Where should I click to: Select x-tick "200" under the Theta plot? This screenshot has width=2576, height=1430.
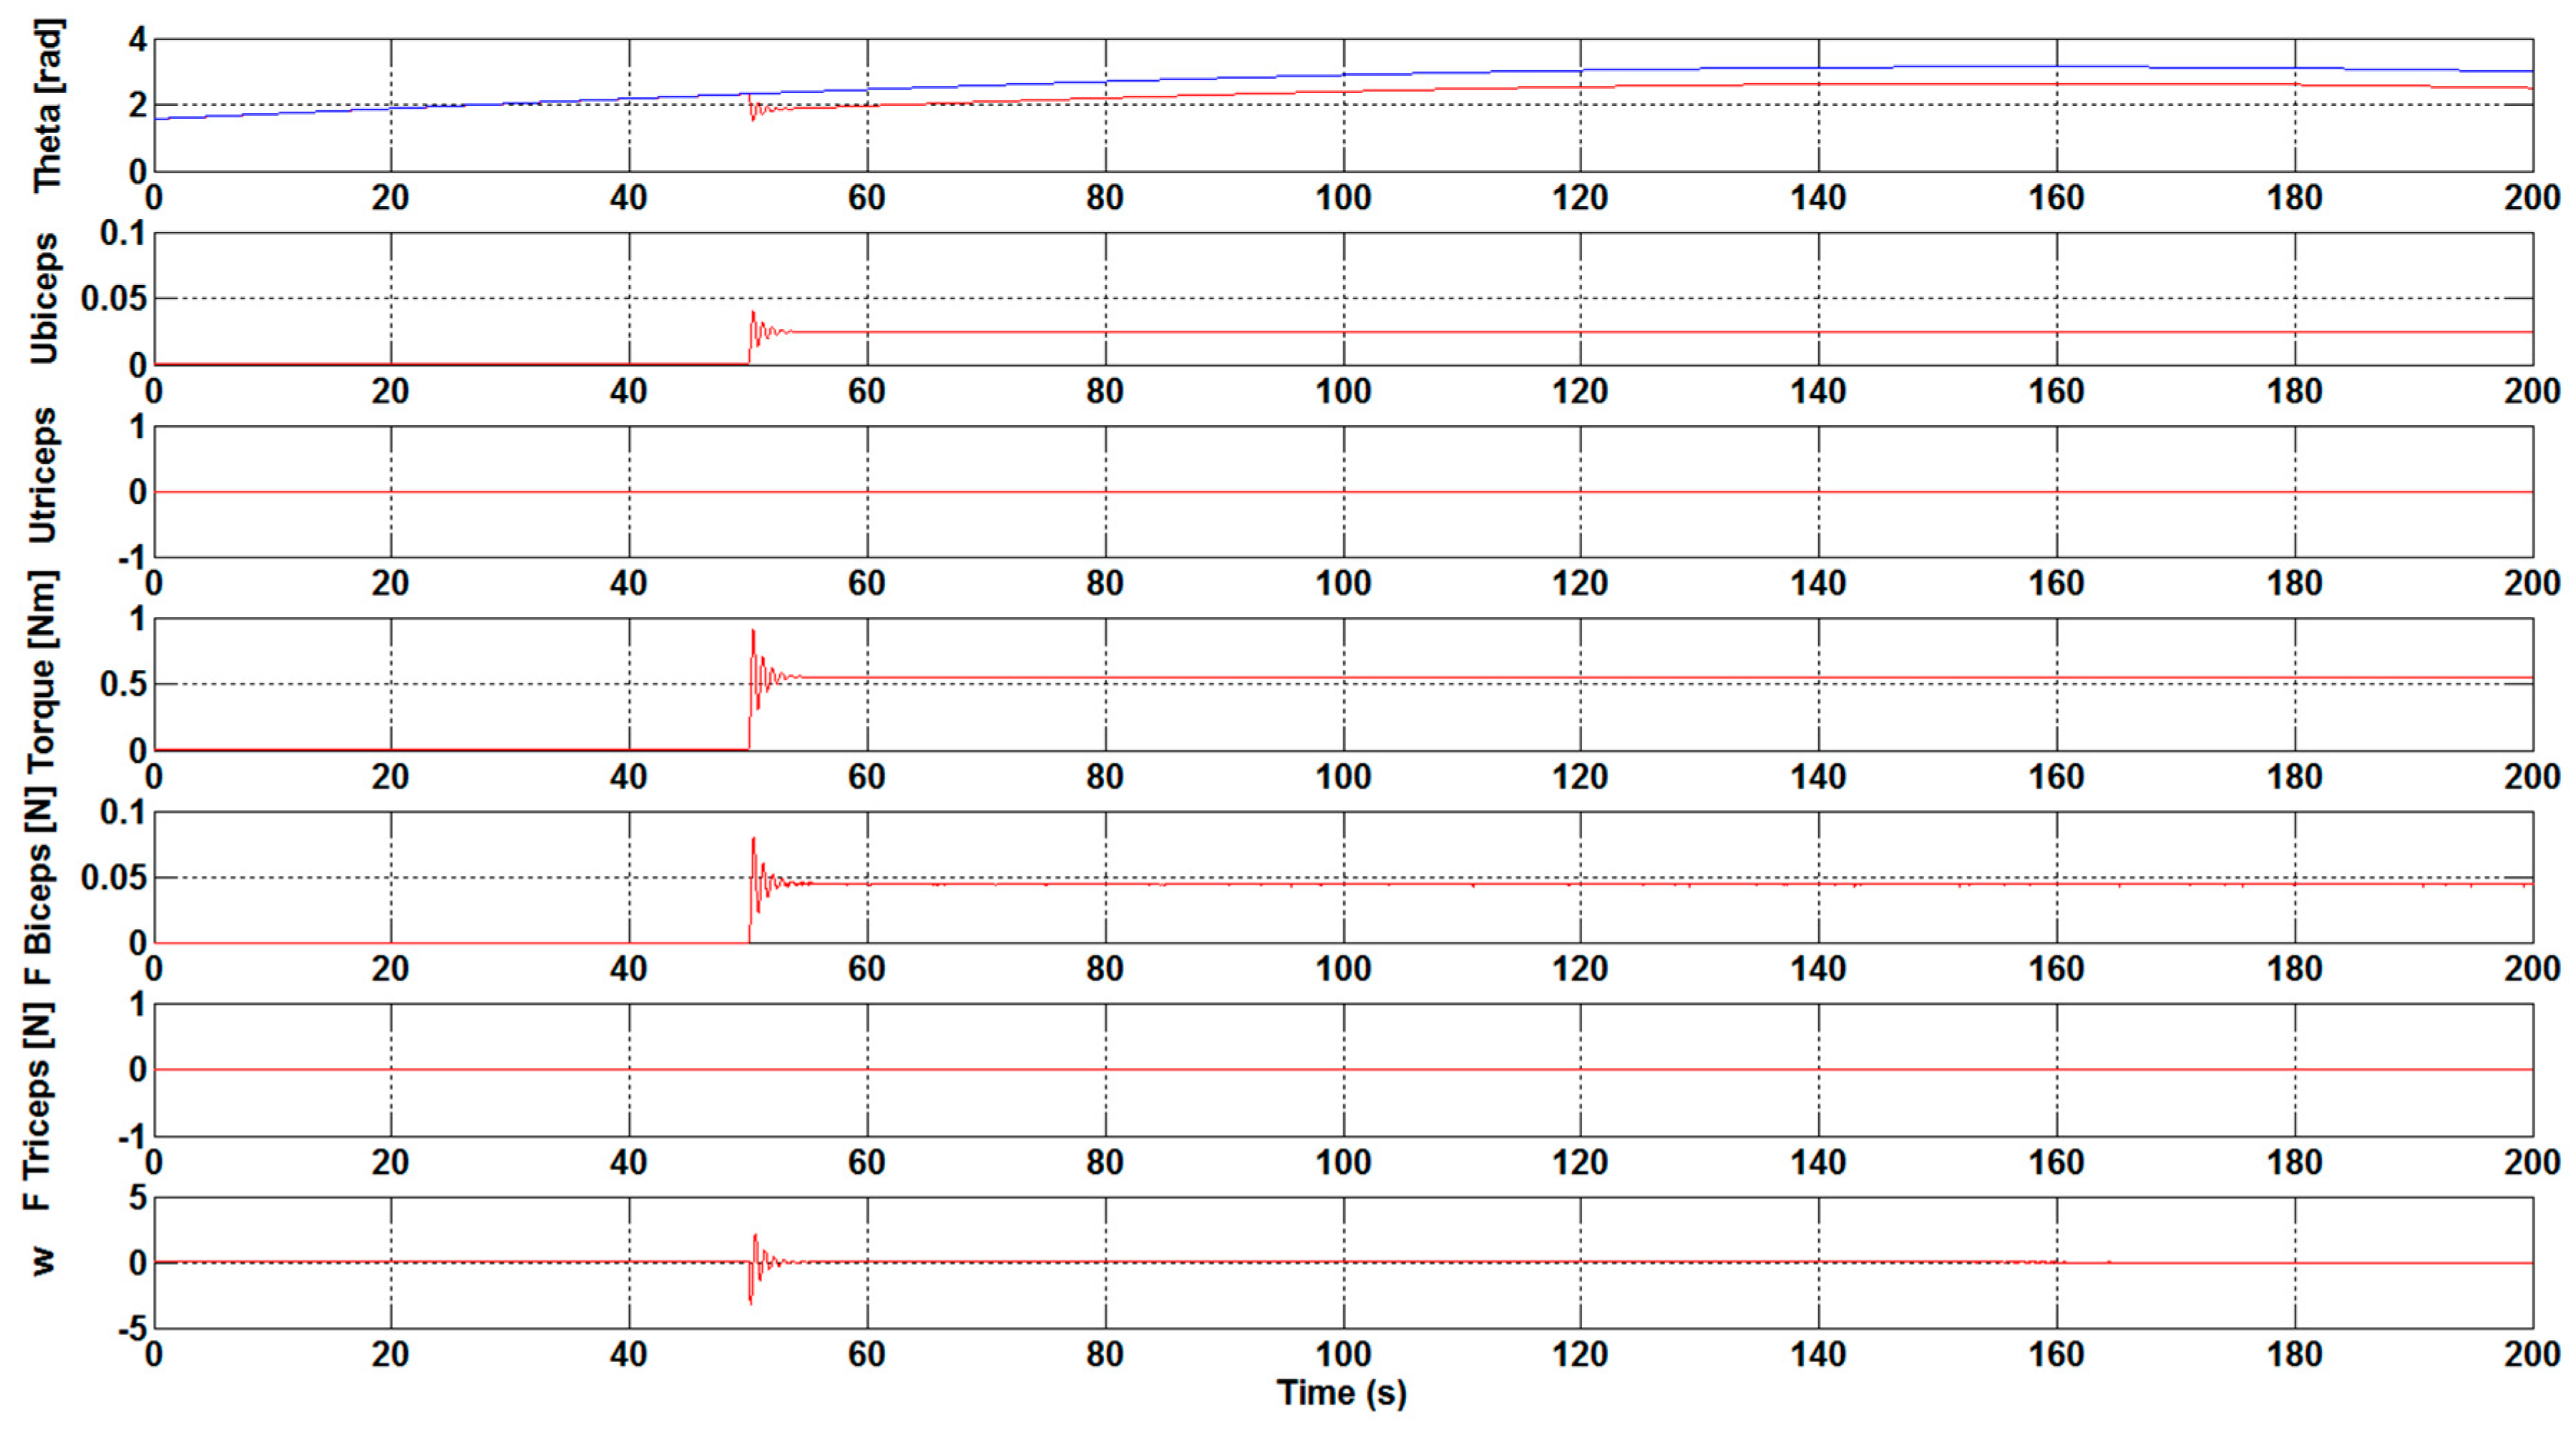tap(2533, 198)
